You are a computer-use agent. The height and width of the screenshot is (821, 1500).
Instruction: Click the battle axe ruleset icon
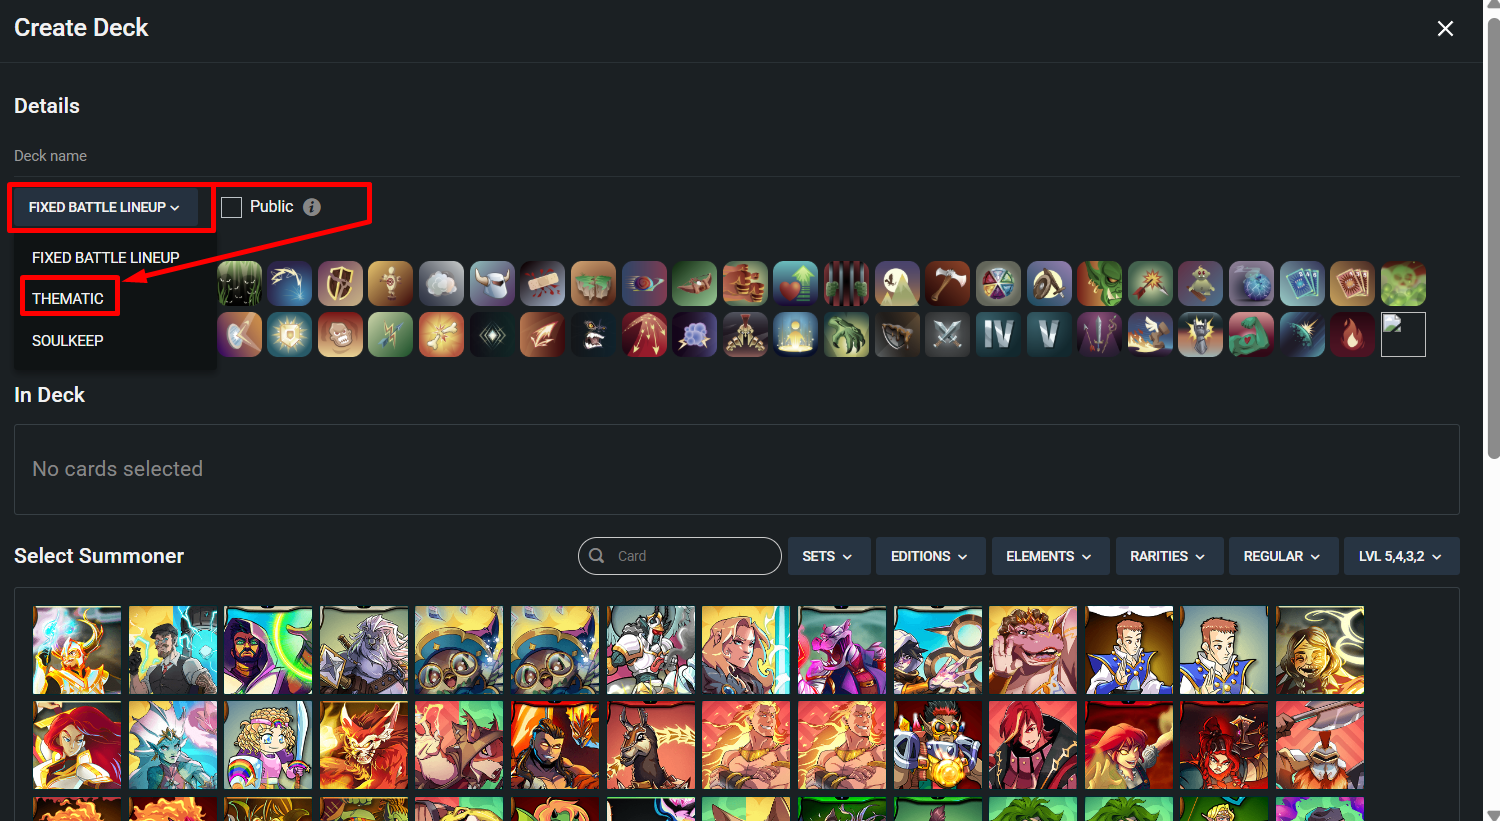[947, 284]
